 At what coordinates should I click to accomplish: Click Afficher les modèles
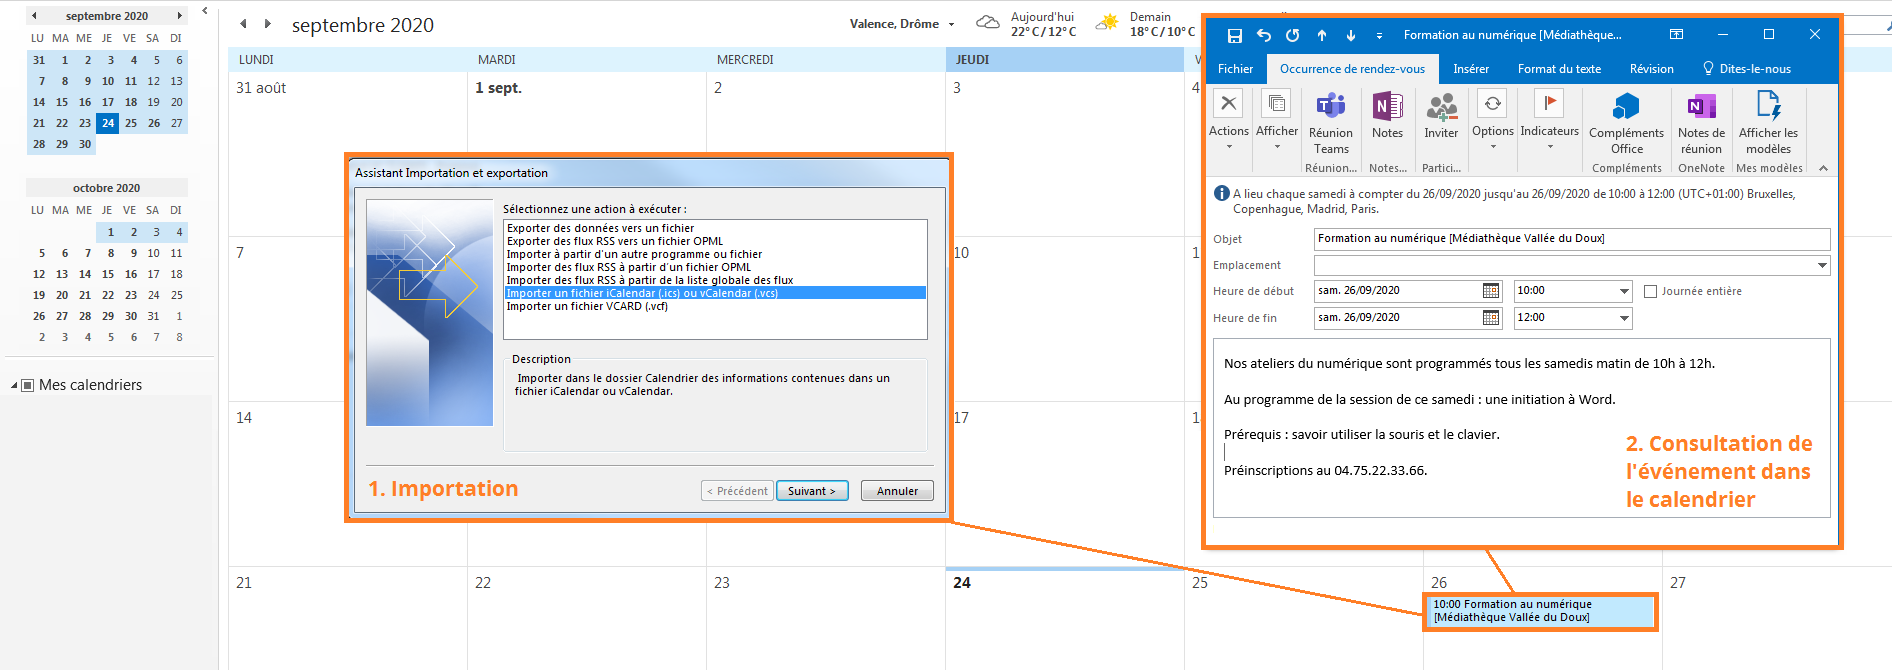pyautogui.click(x=1768, y=124)
